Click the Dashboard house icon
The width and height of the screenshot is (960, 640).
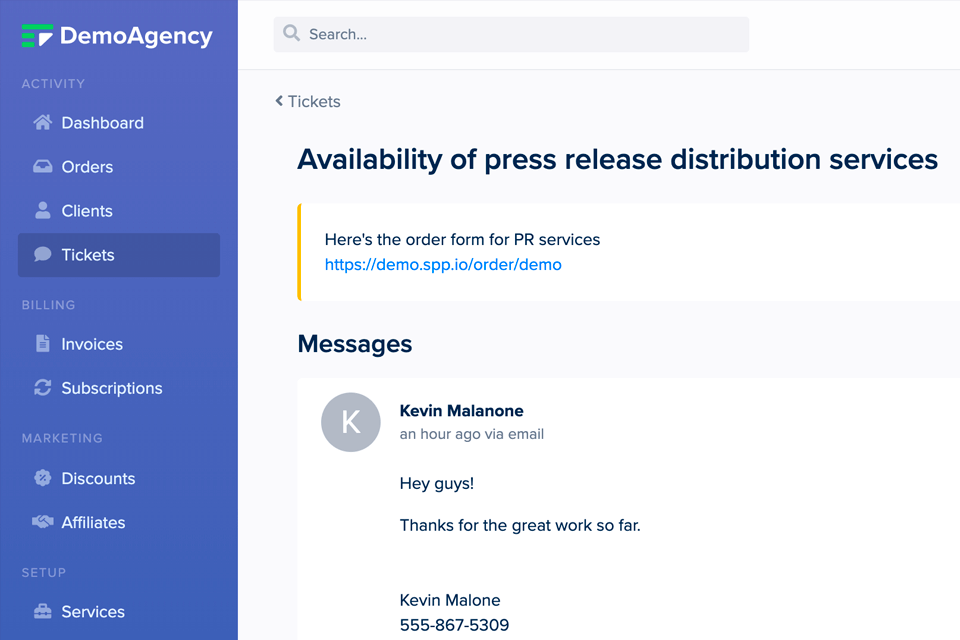click(x=42, y=123)
